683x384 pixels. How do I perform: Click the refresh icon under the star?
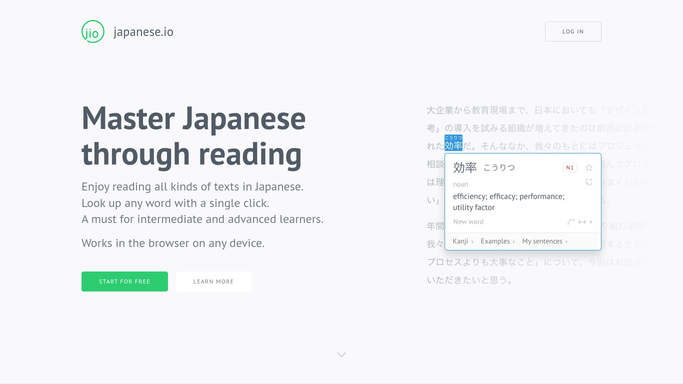(x=589, y=182)
